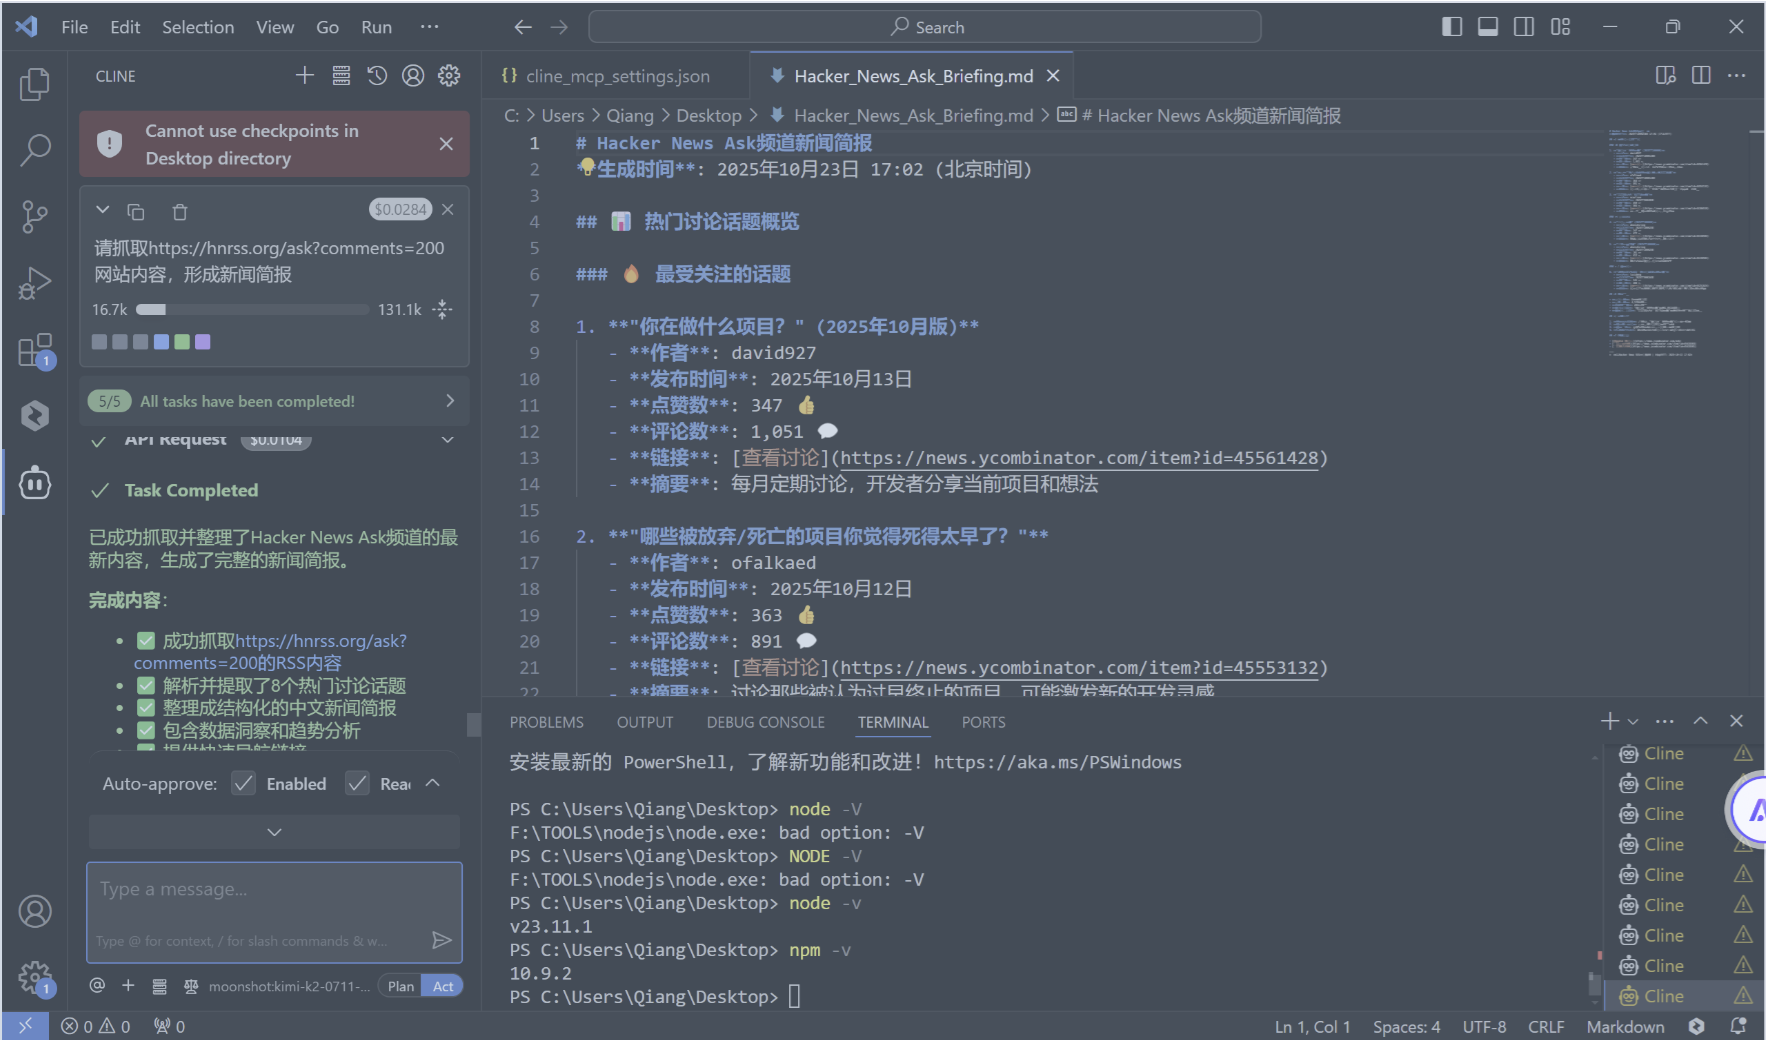The height and width of the screenshot is (1040, 1766).
Task: Send message with the arrow icon
Action: (x=441, y=940)
